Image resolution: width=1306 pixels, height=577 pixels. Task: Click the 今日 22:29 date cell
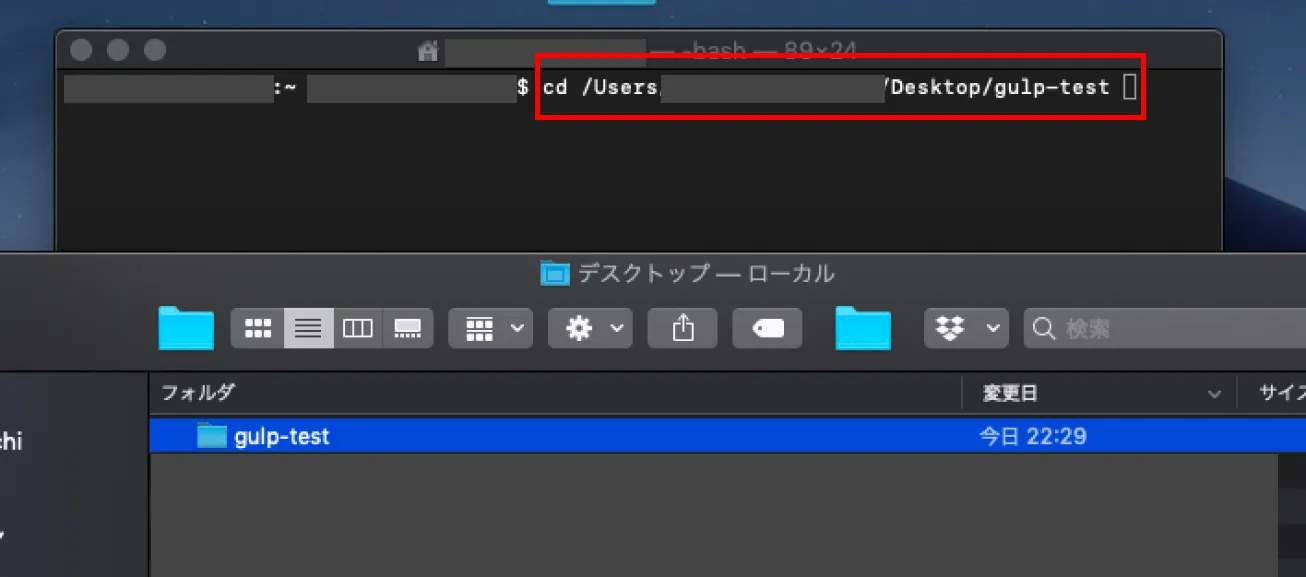click(1032, 437)
